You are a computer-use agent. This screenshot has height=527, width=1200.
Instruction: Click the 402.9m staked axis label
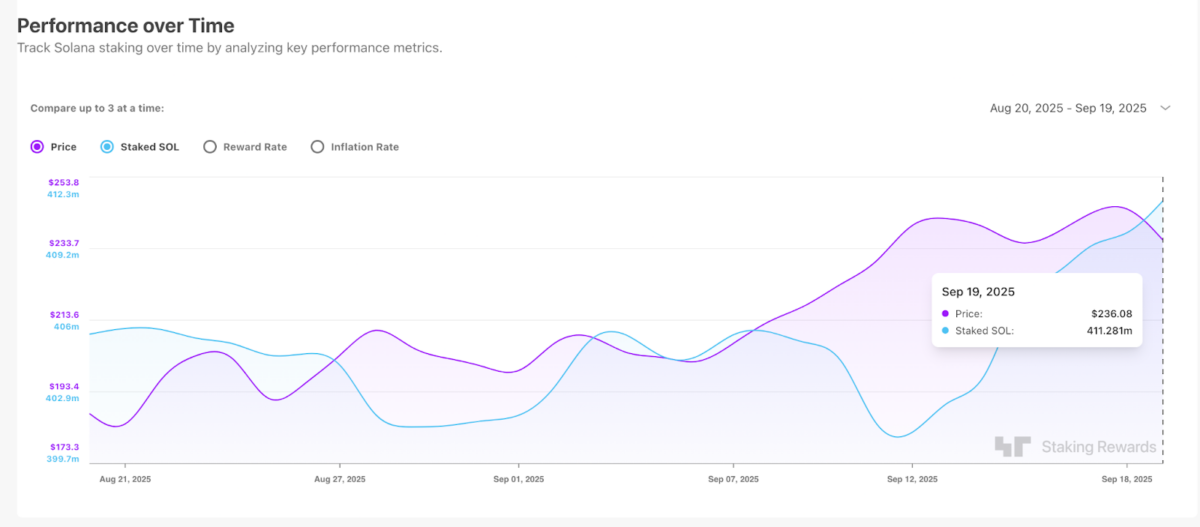[x=64, y=398]
